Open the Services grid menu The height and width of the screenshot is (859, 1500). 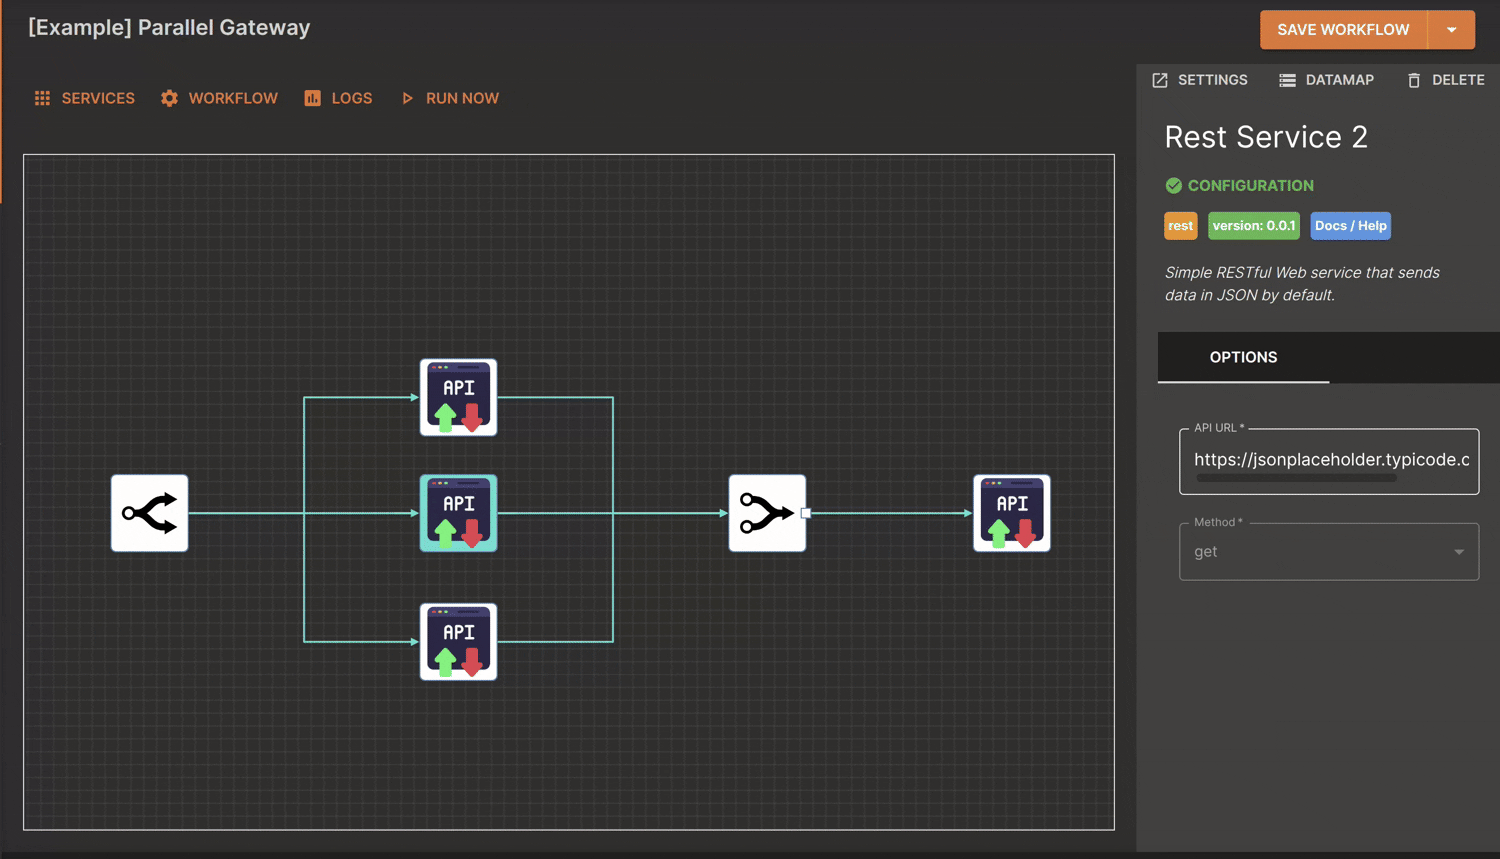[x=84, y=98]
